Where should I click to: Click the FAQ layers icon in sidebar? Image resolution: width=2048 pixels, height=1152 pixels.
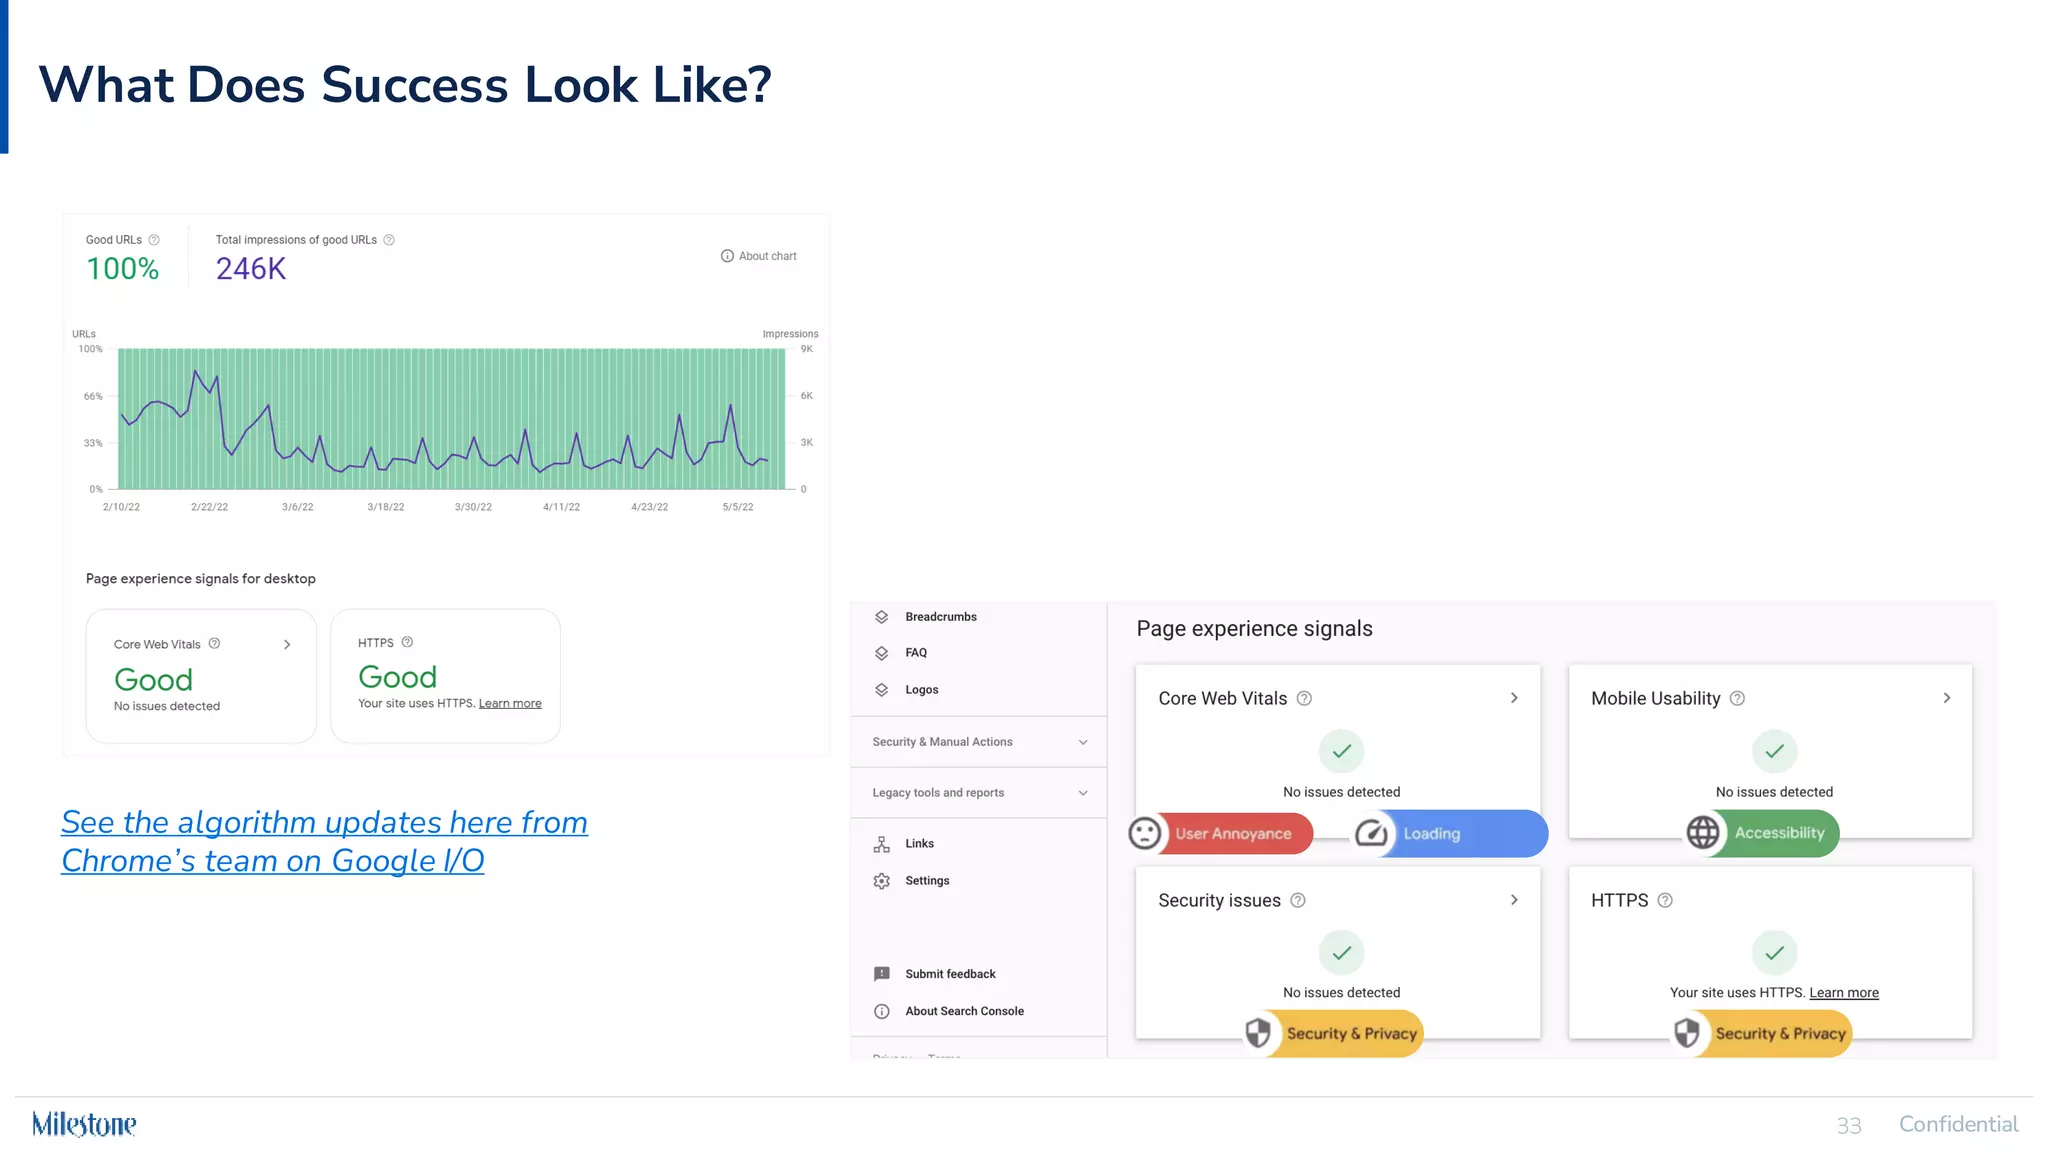(881, 653)
